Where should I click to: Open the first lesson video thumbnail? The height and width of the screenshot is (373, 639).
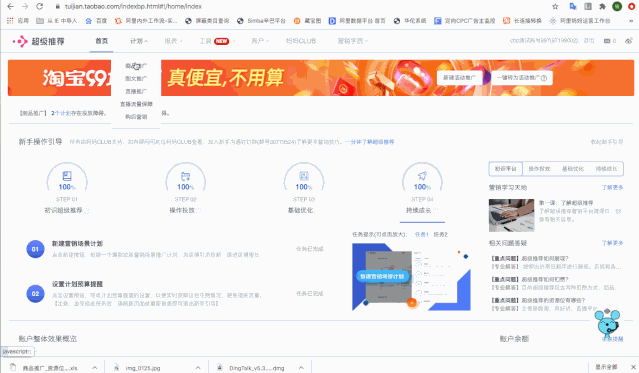[511, 215]
